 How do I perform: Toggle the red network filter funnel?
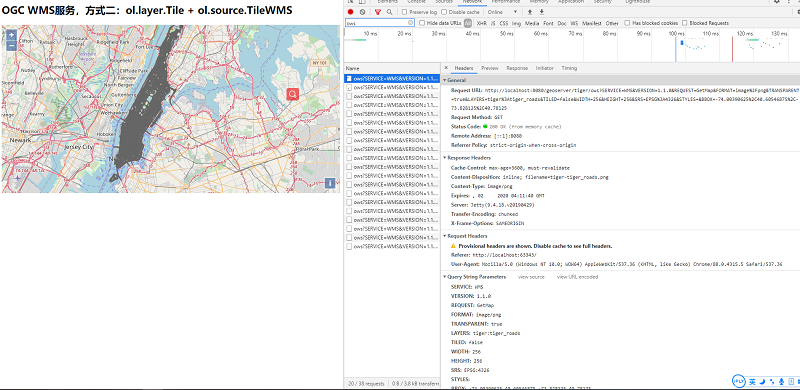pyautogui.click(x=378, y=12)
